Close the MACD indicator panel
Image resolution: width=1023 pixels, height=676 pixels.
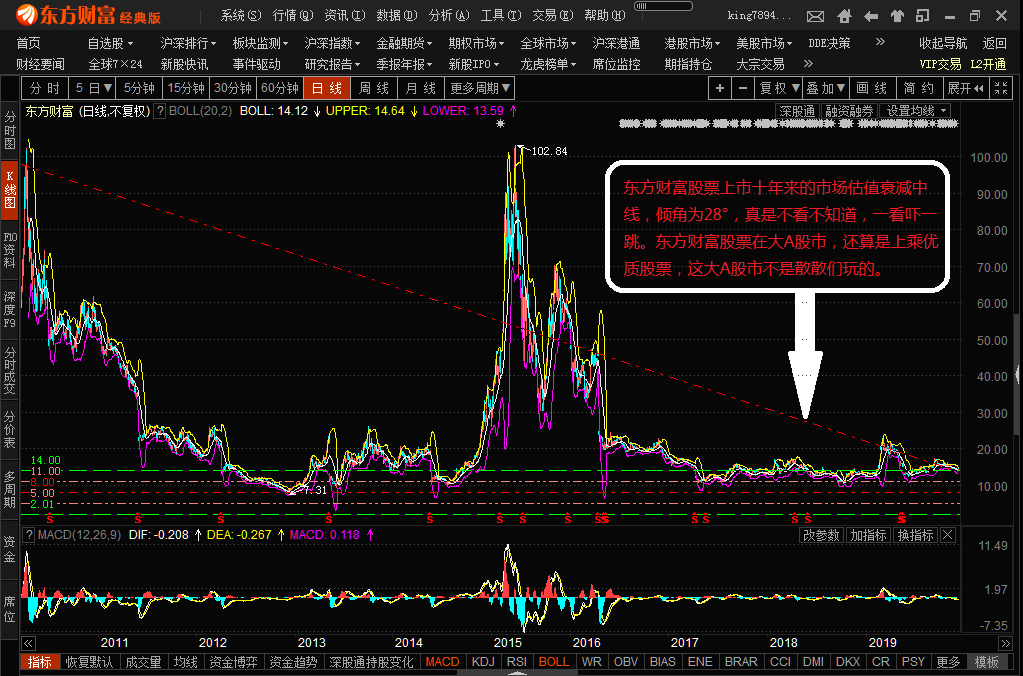tap(948, 535)
